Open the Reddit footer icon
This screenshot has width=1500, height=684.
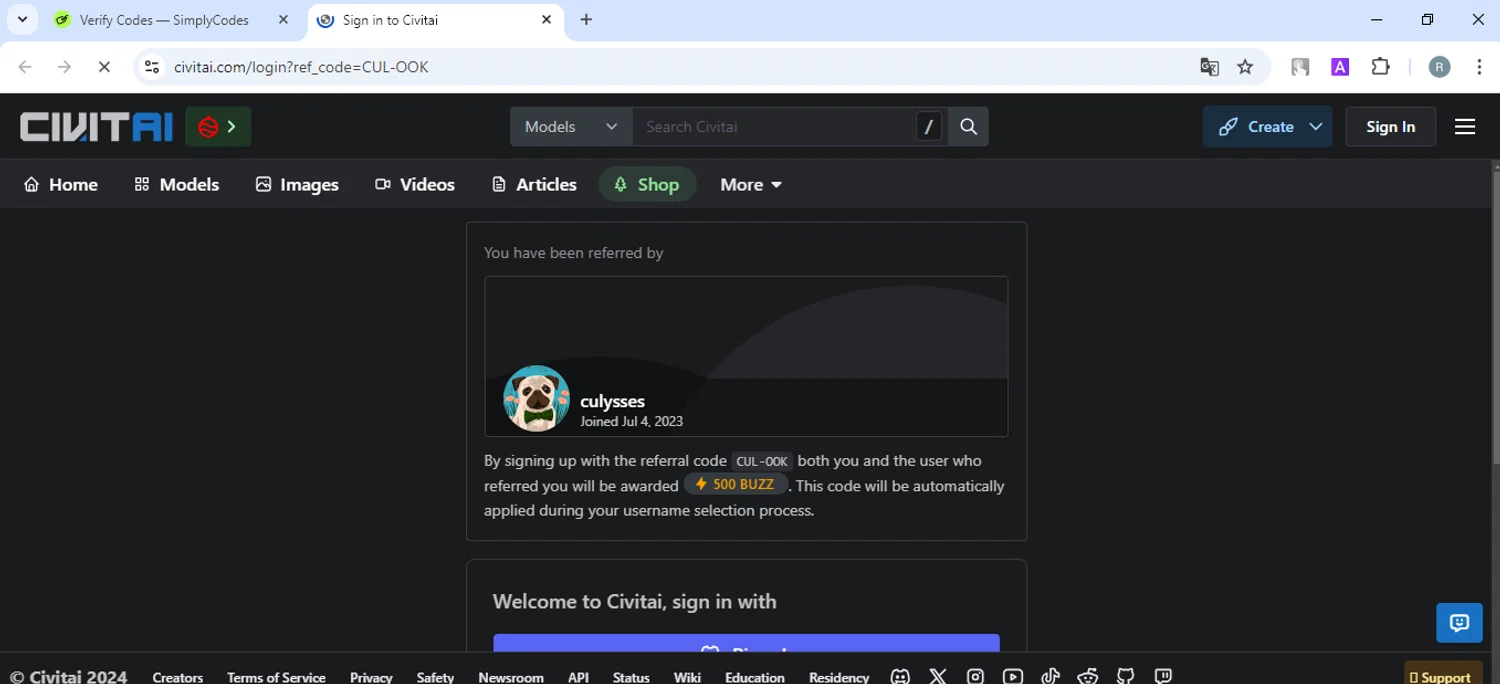click(1088, 676)
